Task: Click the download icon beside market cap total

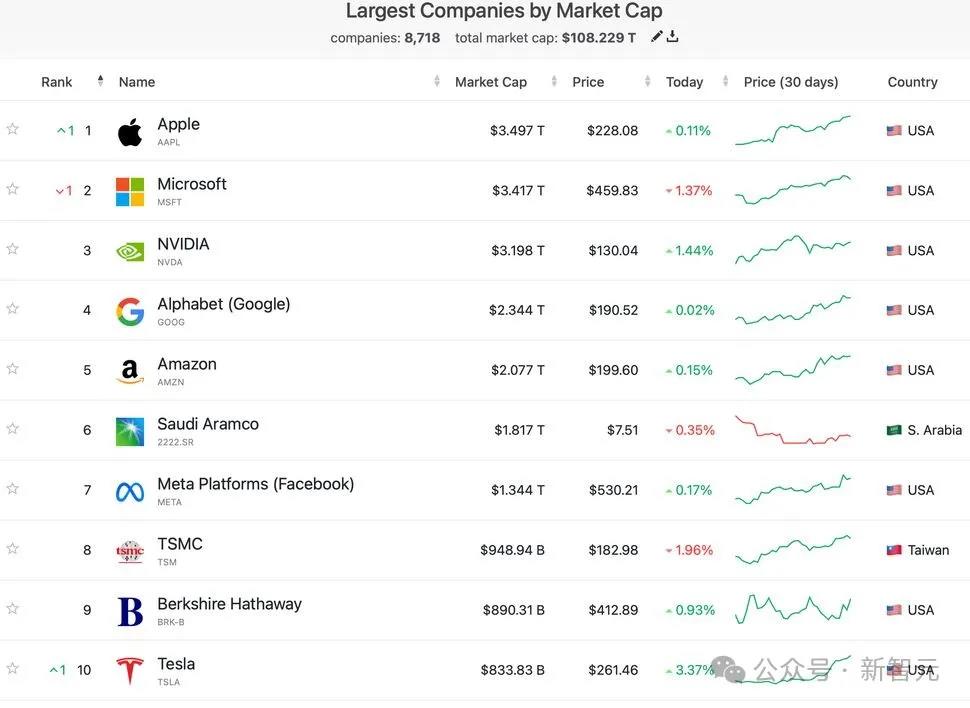Action: 673,37
